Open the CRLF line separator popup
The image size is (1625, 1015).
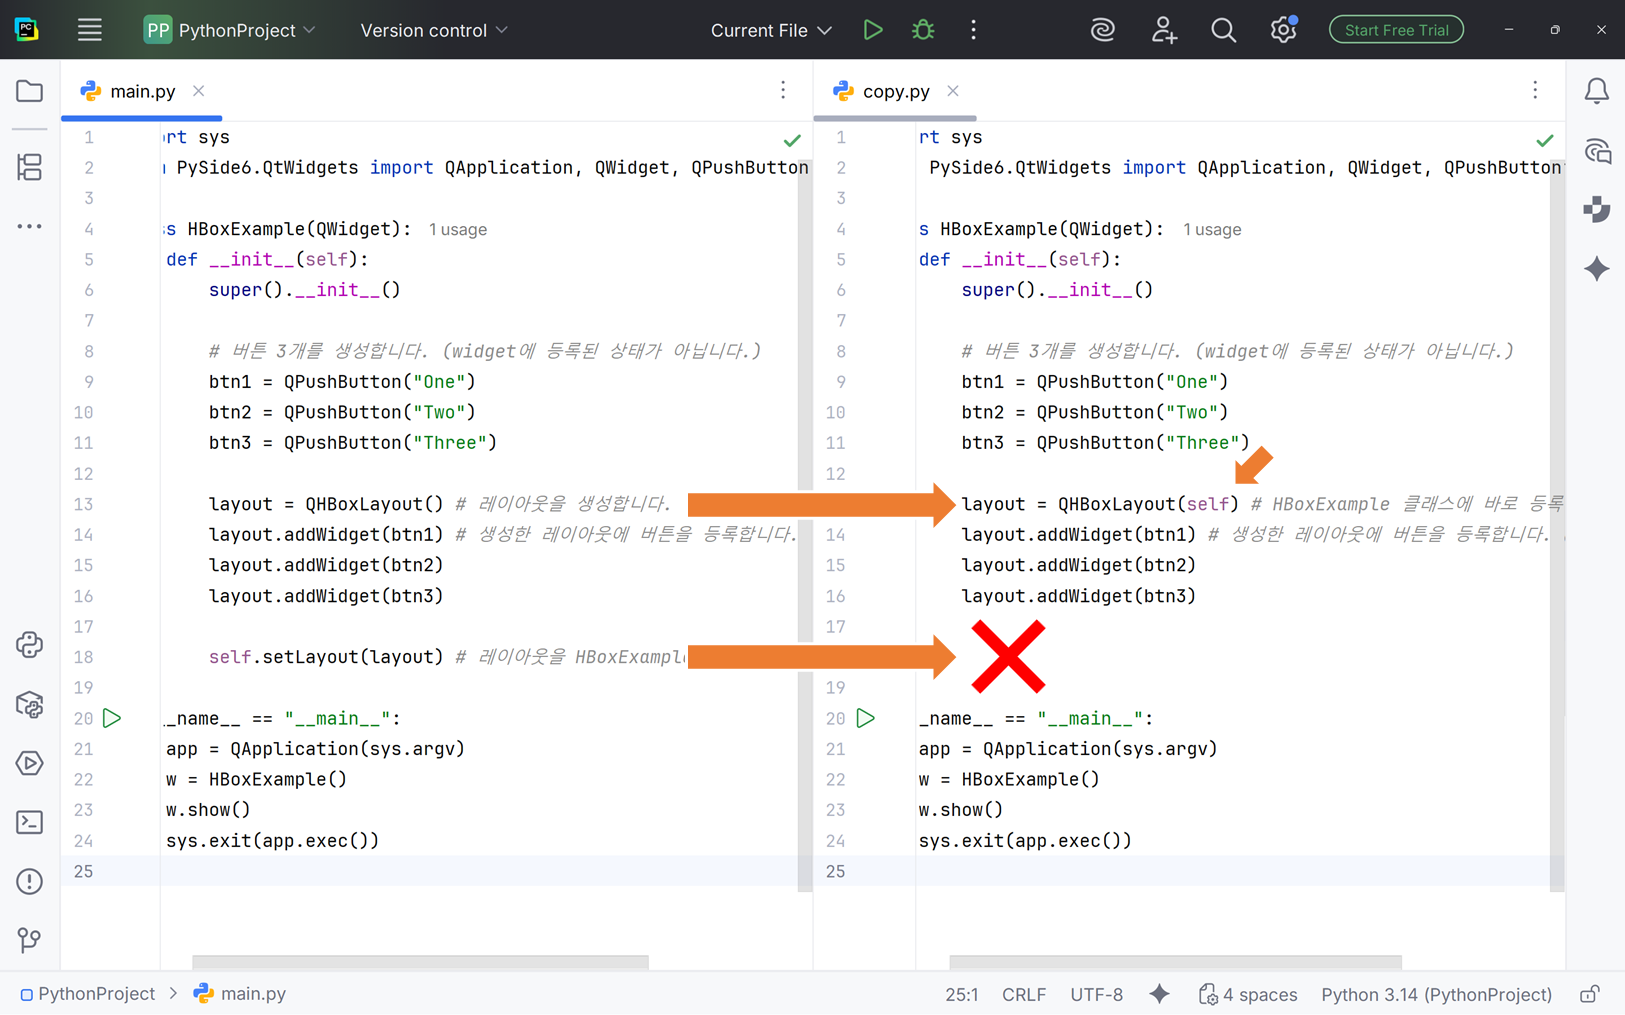pos(1024,994)
